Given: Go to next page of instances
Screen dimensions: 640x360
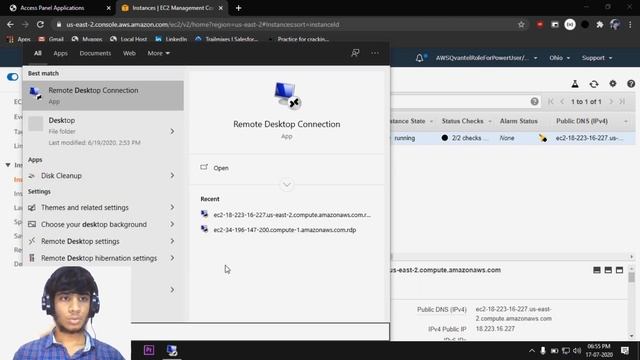Looking at the screenshot, I should [x=611, y=102].
